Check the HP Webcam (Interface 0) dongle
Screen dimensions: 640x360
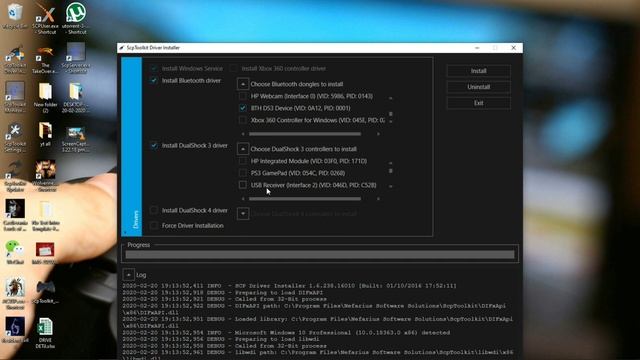[x=243, y=96]
